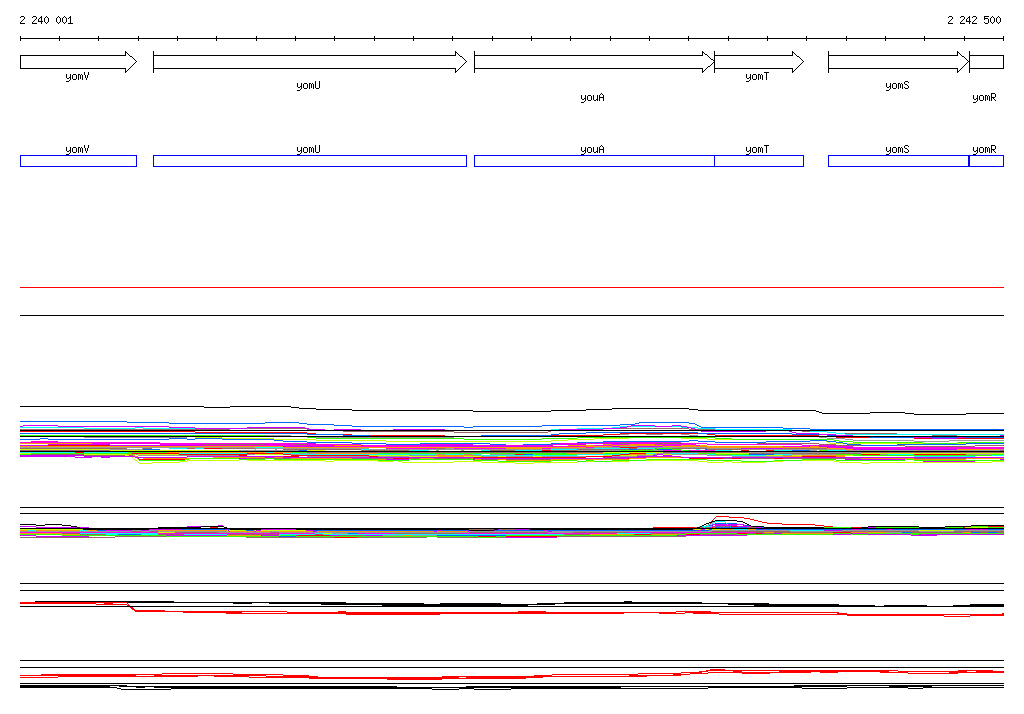Select the youA gene arrow
This screenshot has height=714, width=1024.
(594, 62)
